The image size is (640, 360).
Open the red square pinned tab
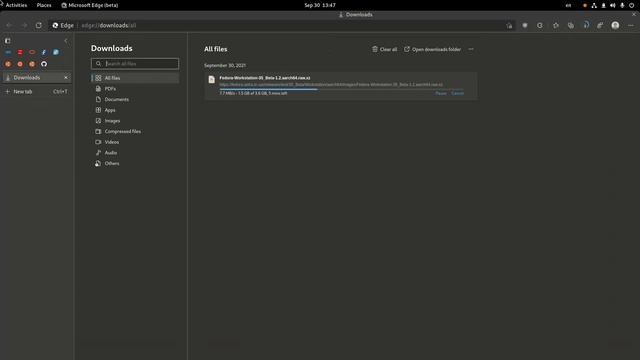point(20,52)
